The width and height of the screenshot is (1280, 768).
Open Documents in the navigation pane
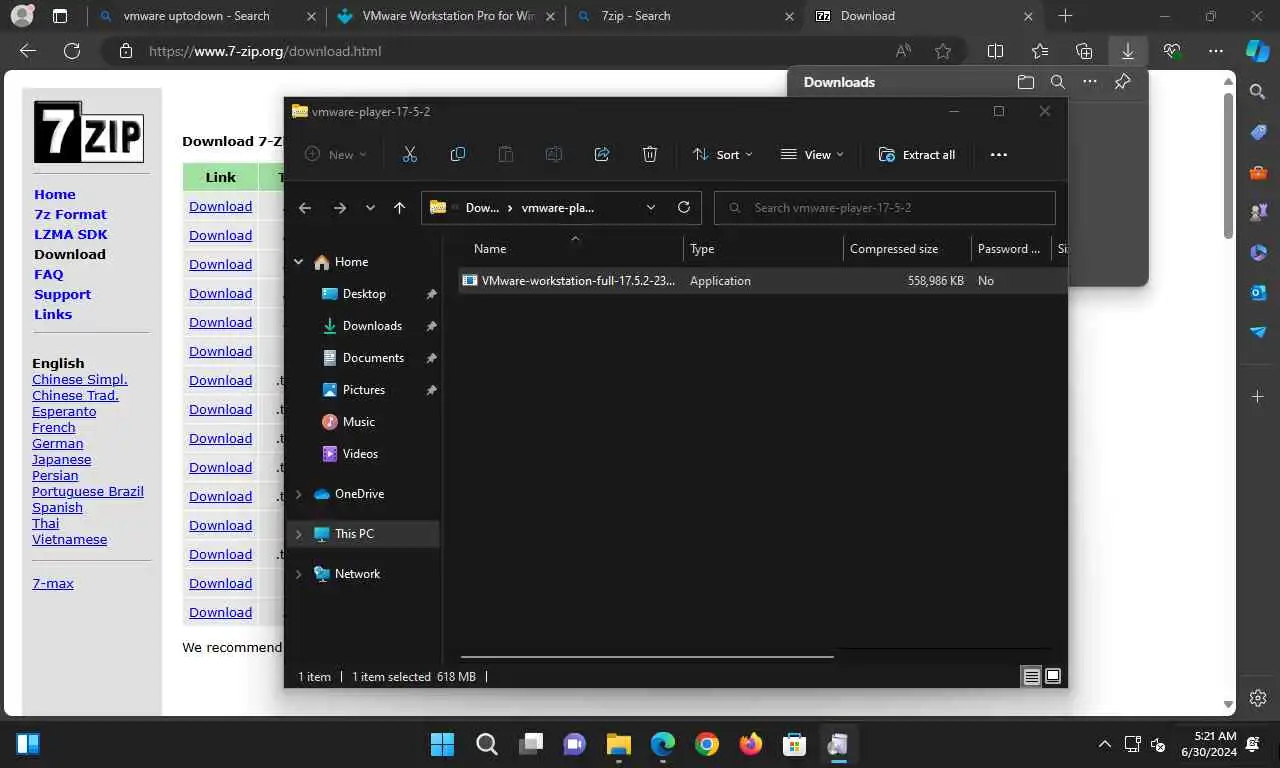[373, 358]
